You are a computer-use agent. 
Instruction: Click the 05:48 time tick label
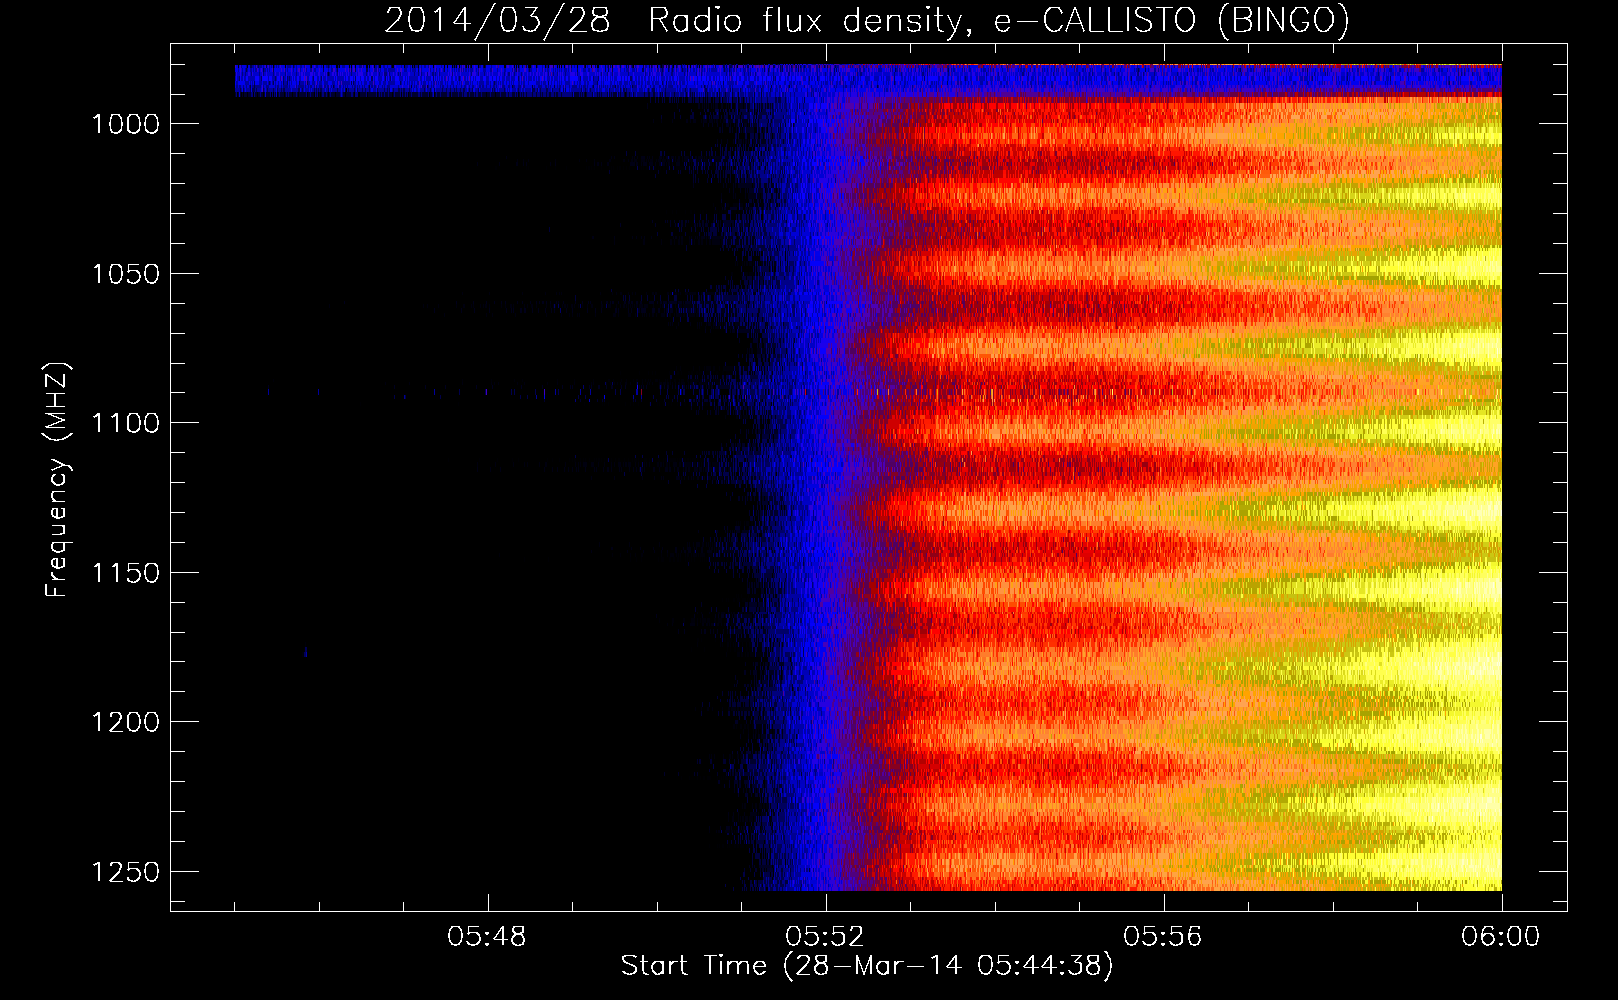(487, 937)
